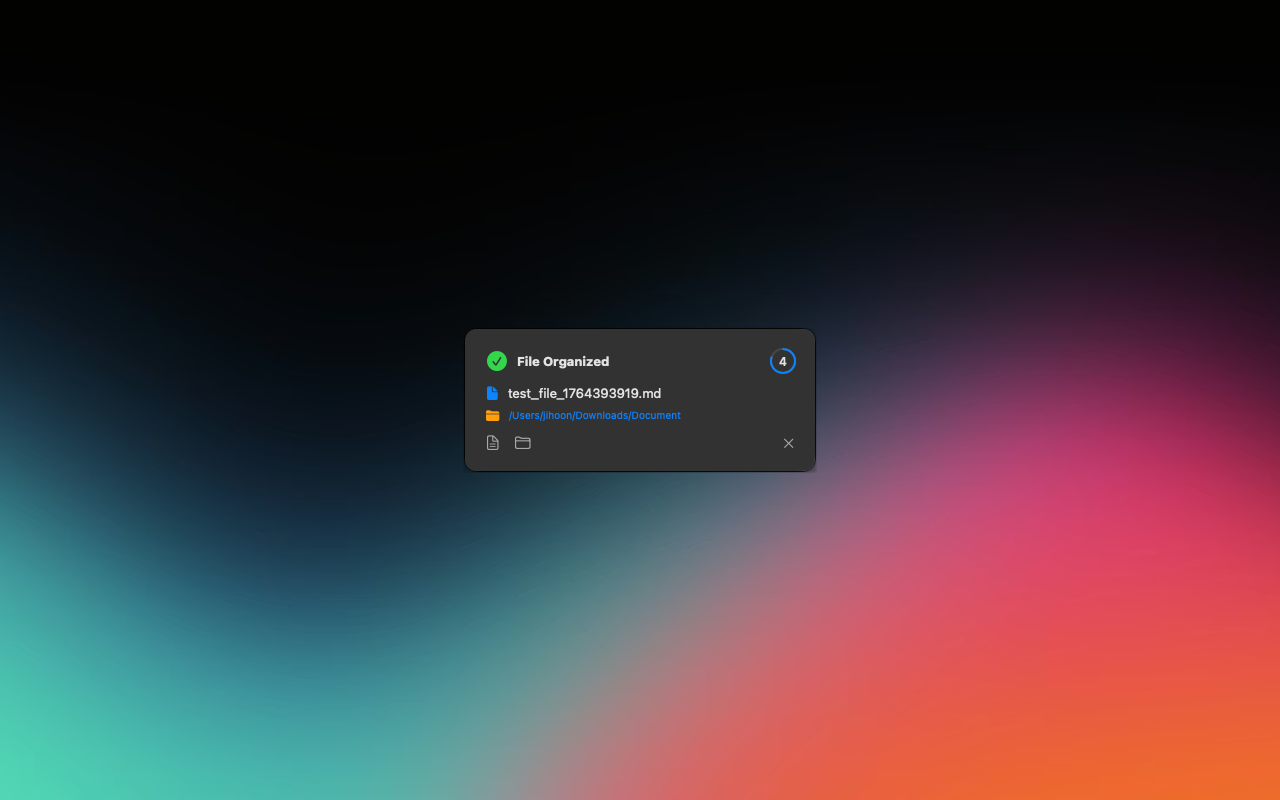Dismiss the notification with the X button
1280x800 pixels.
788,443
